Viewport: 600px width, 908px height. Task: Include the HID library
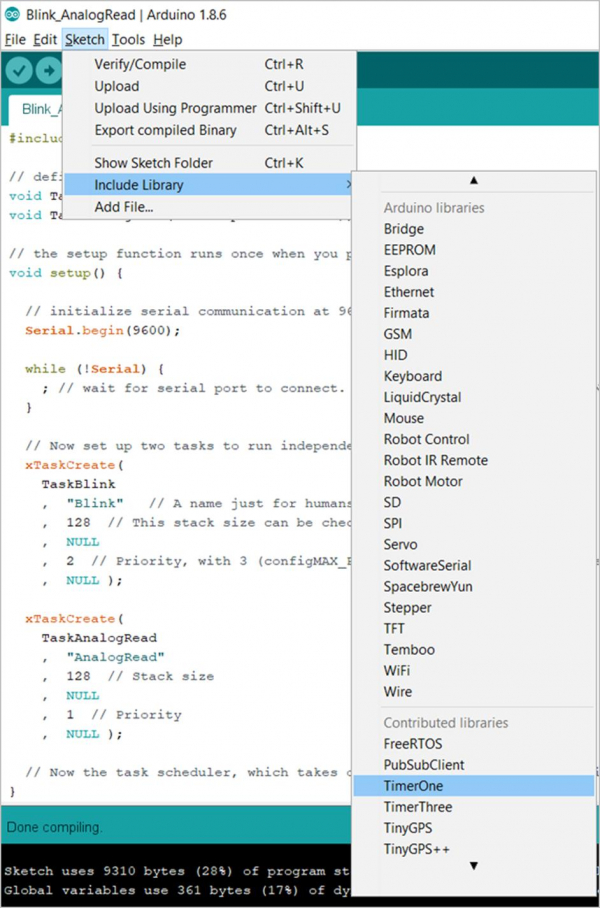(474, 355)
